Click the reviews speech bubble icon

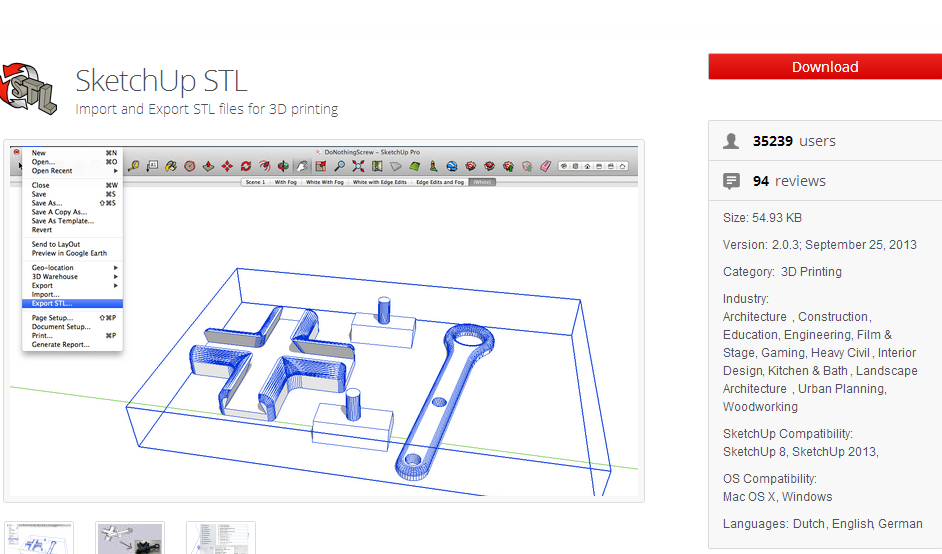(x=731, y=181)
